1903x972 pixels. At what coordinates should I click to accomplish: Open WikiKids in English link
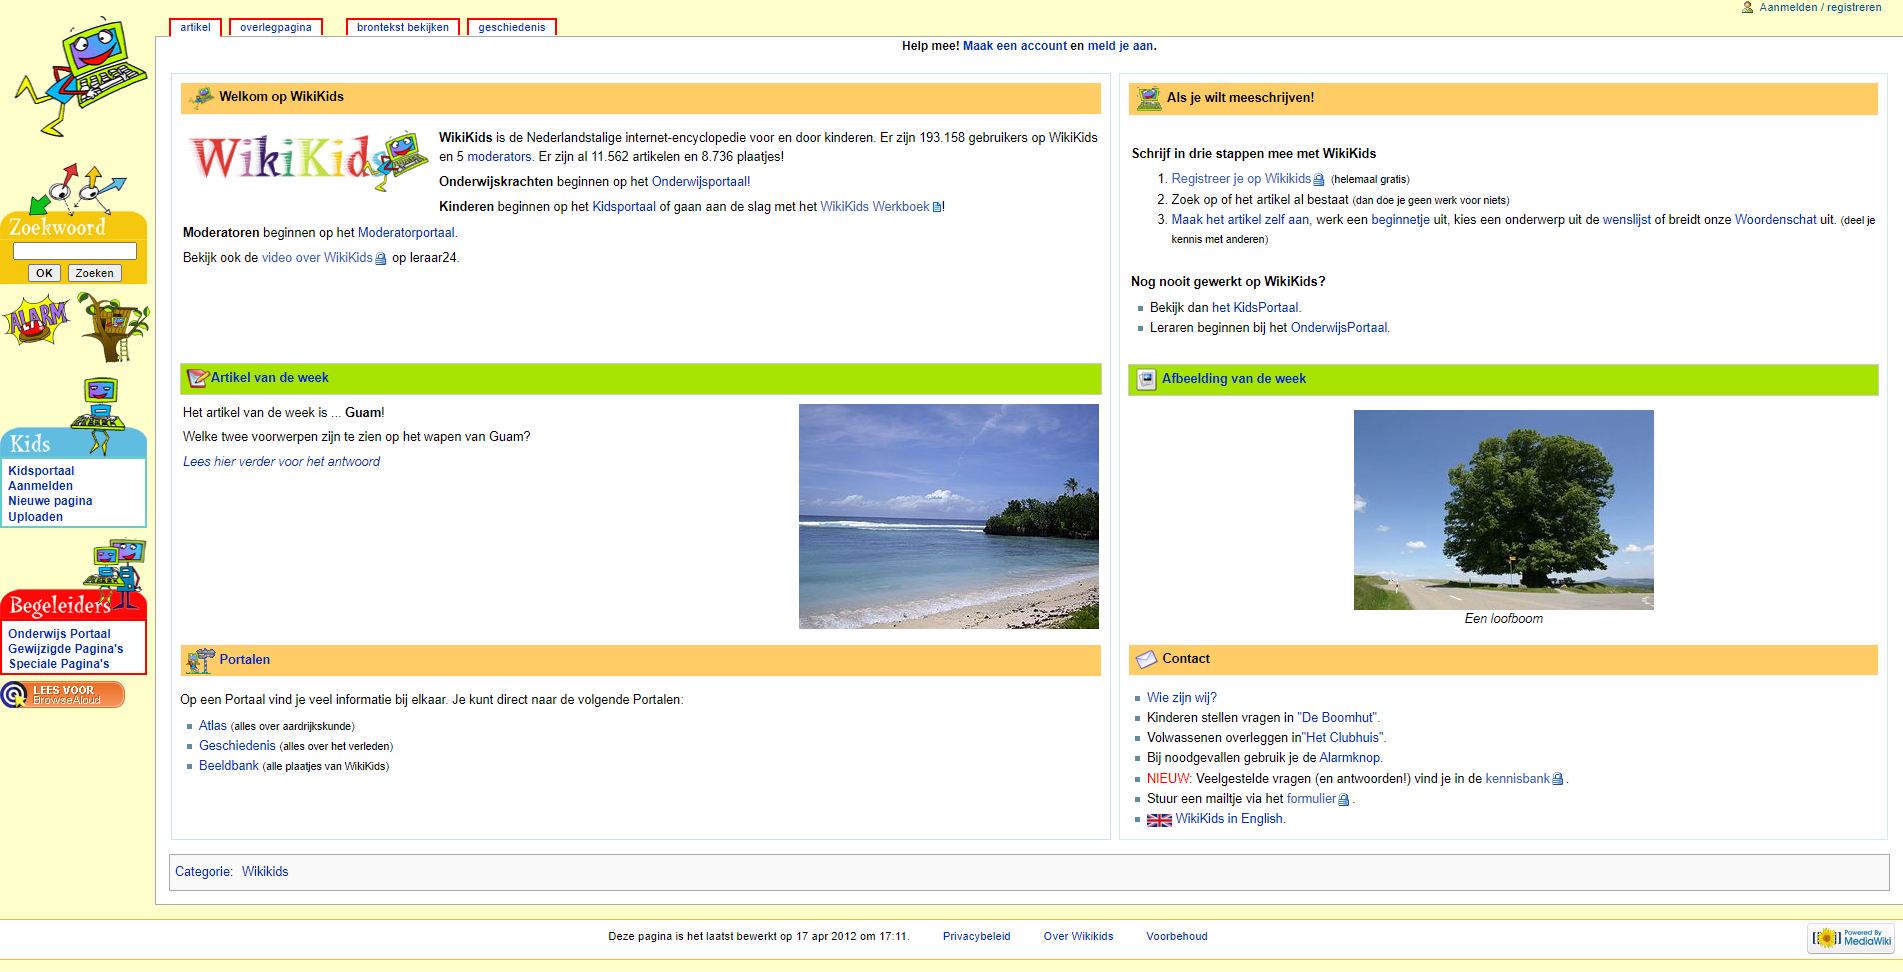click(1229, 819)
